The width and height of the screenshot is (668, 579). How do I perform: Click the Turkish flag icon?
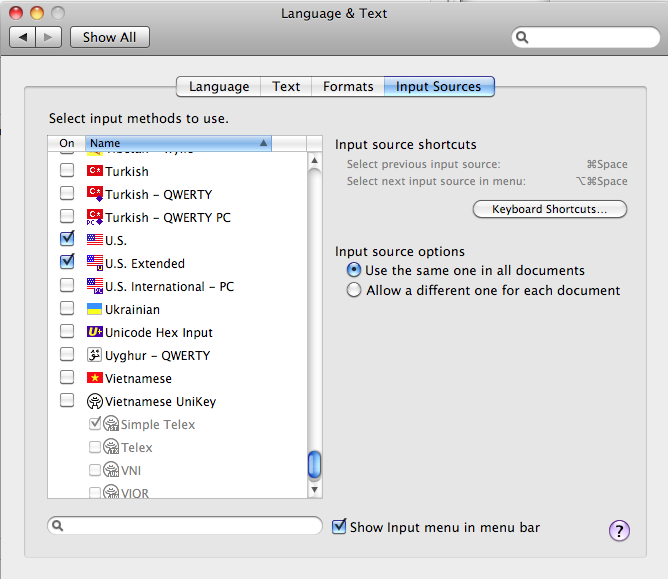tap(95, 171)
